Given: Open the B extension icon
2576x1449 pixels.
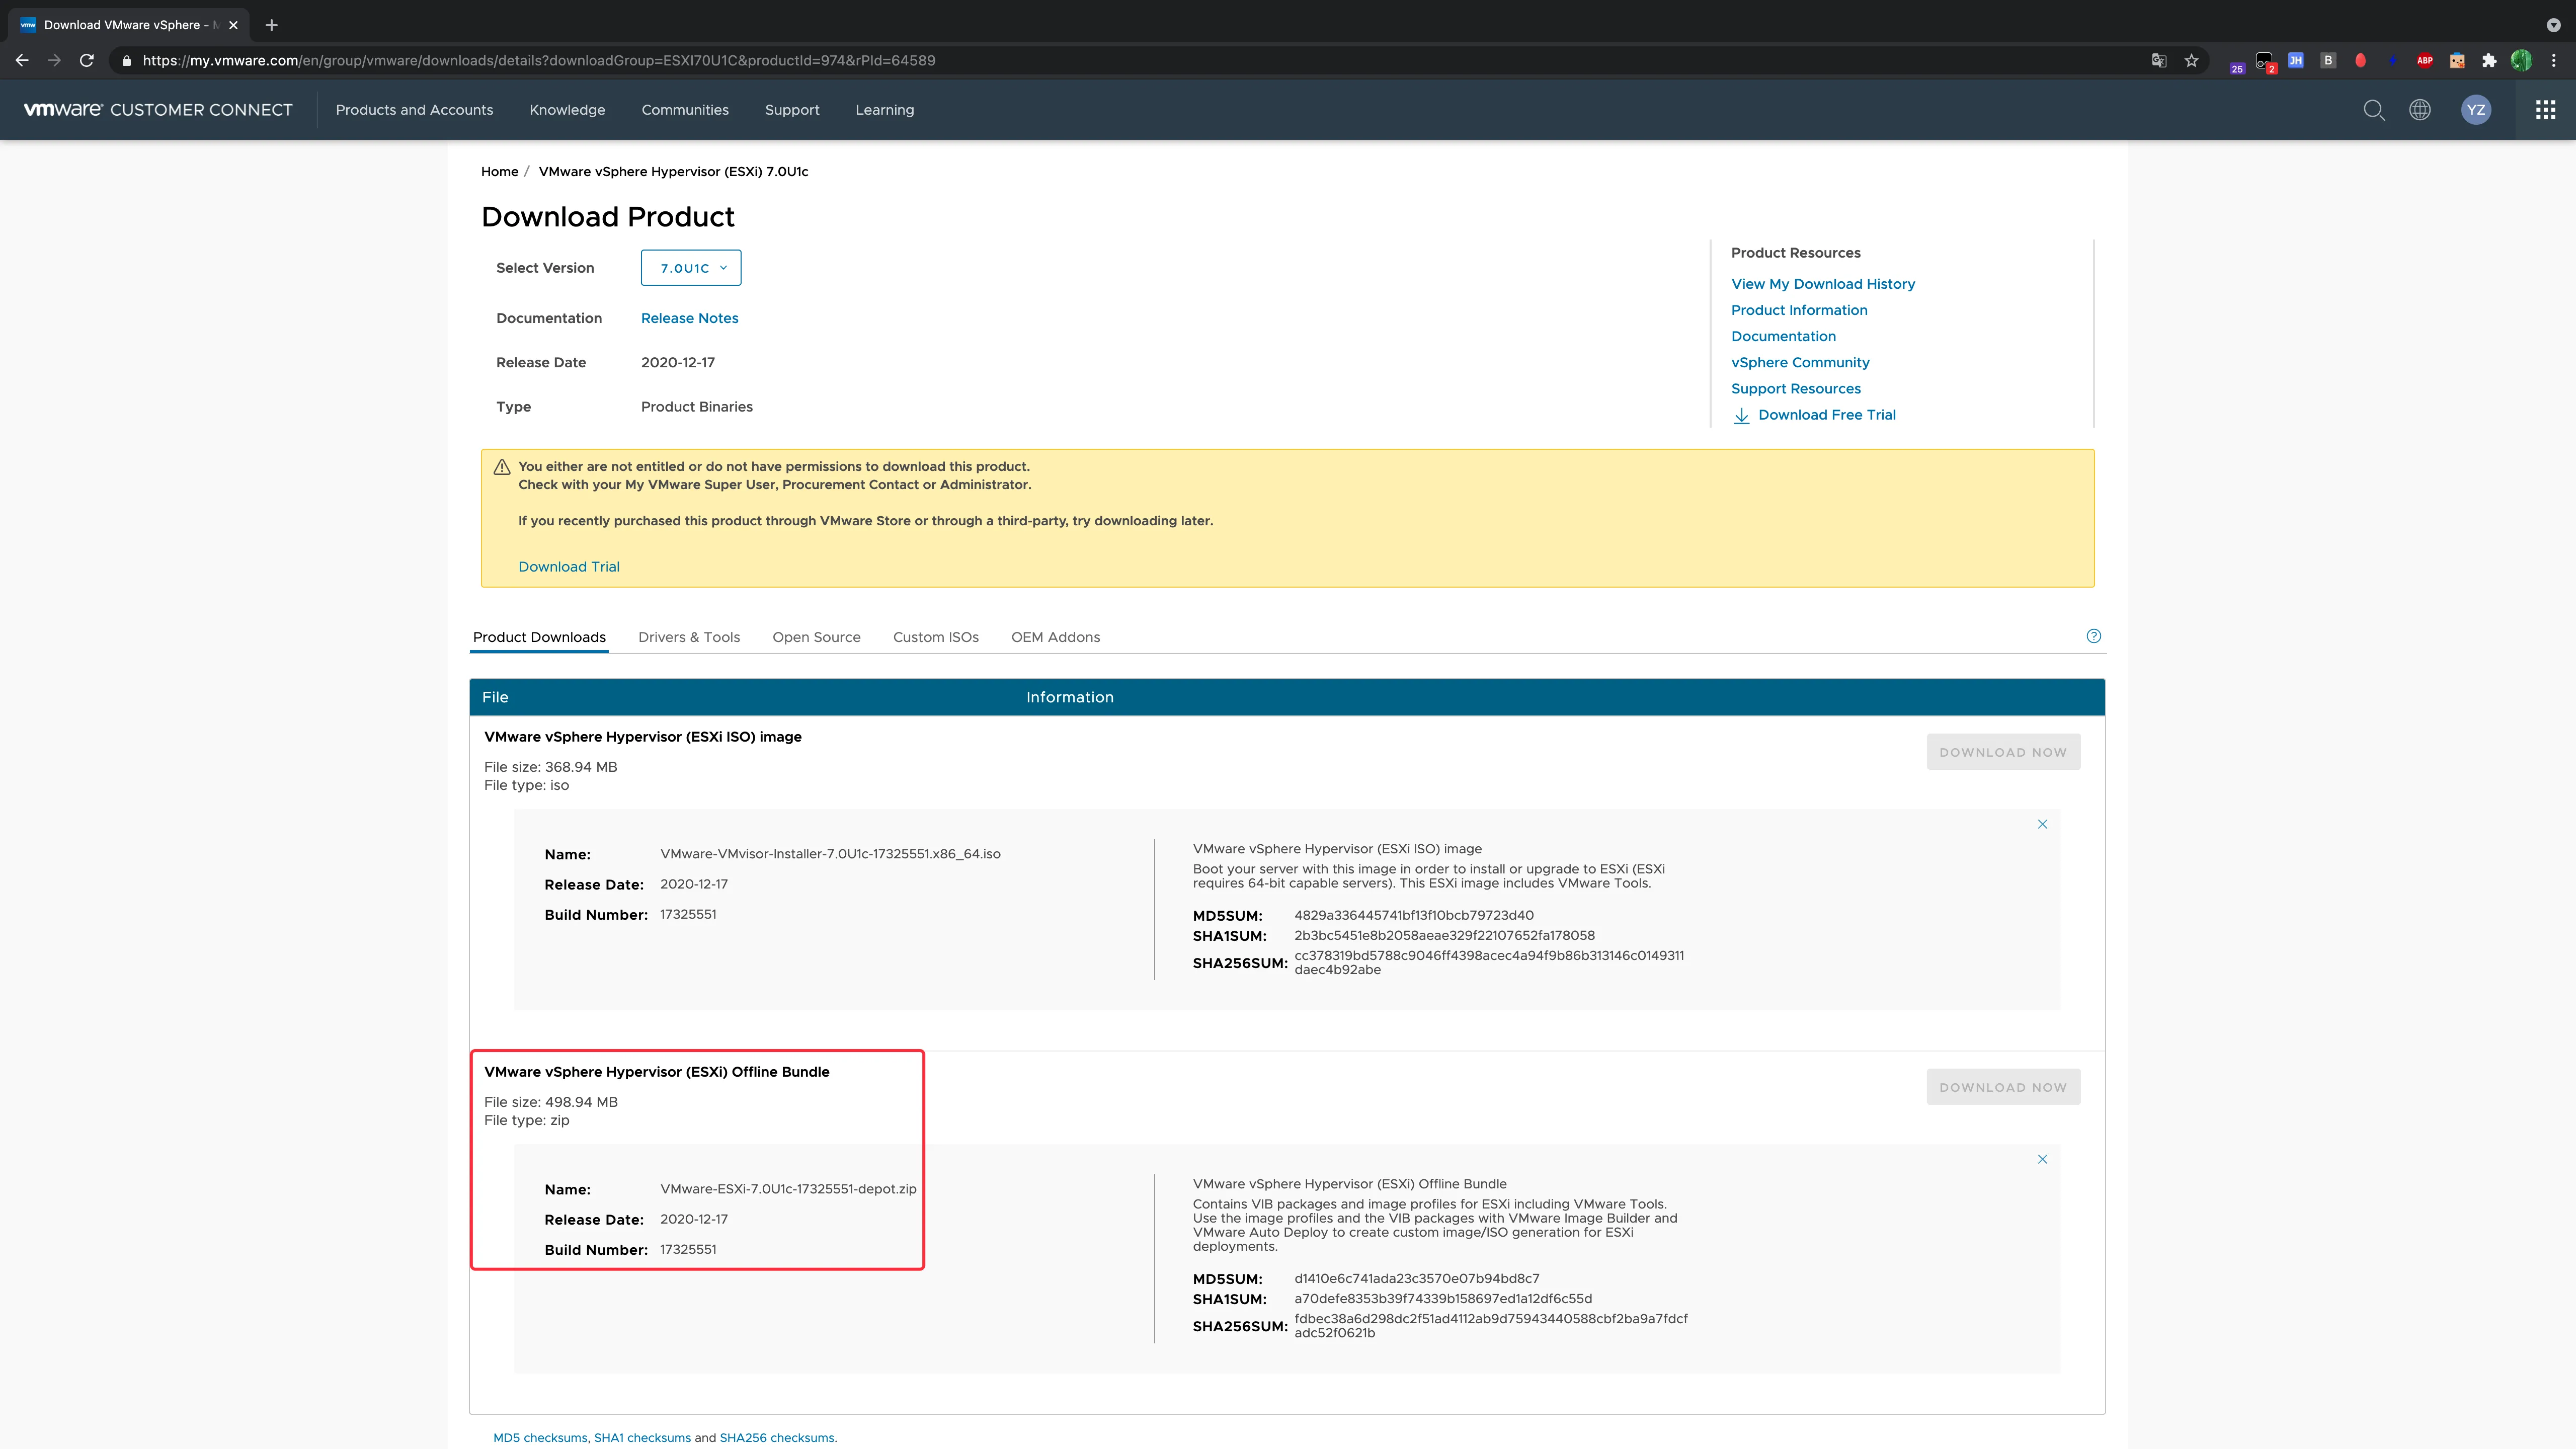Looking at the screenshot, I should [x=2328, y=61].
